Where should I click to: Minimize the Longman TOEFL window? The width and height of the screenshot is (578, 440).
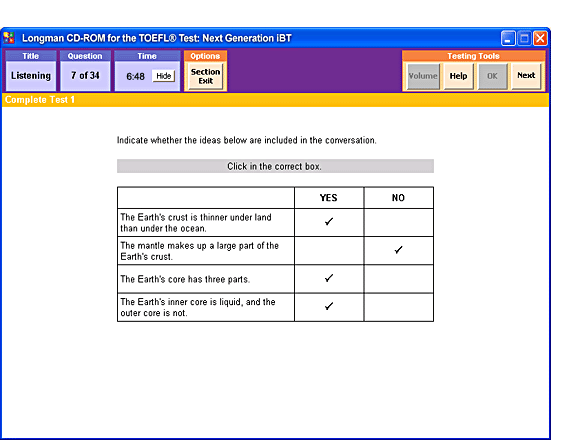[508, 38]
